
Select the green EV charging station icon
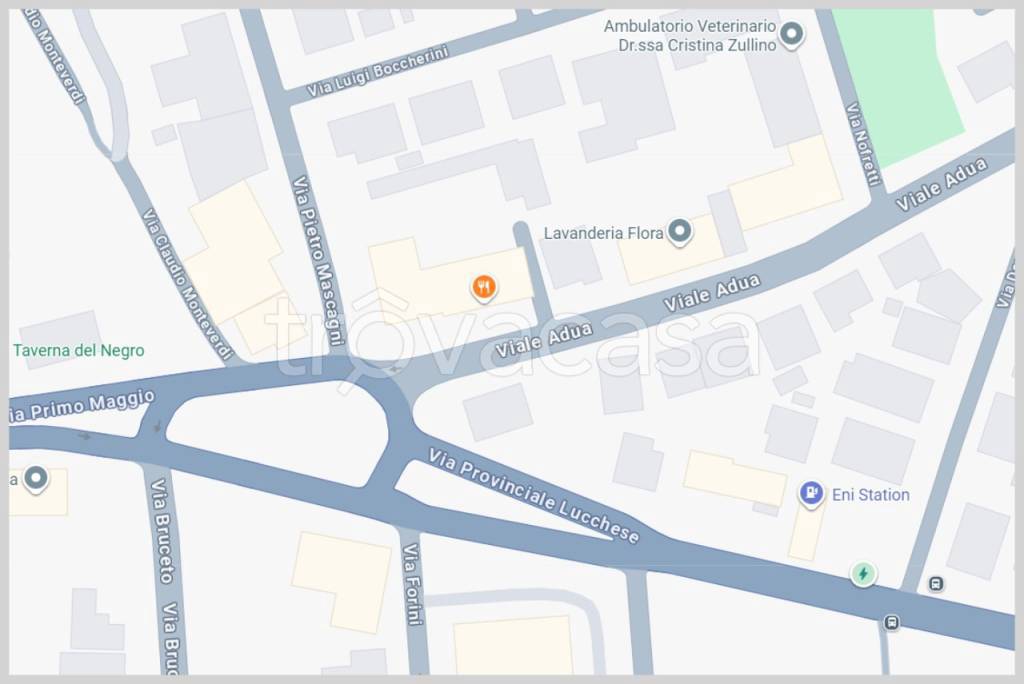tap(863, 574)
